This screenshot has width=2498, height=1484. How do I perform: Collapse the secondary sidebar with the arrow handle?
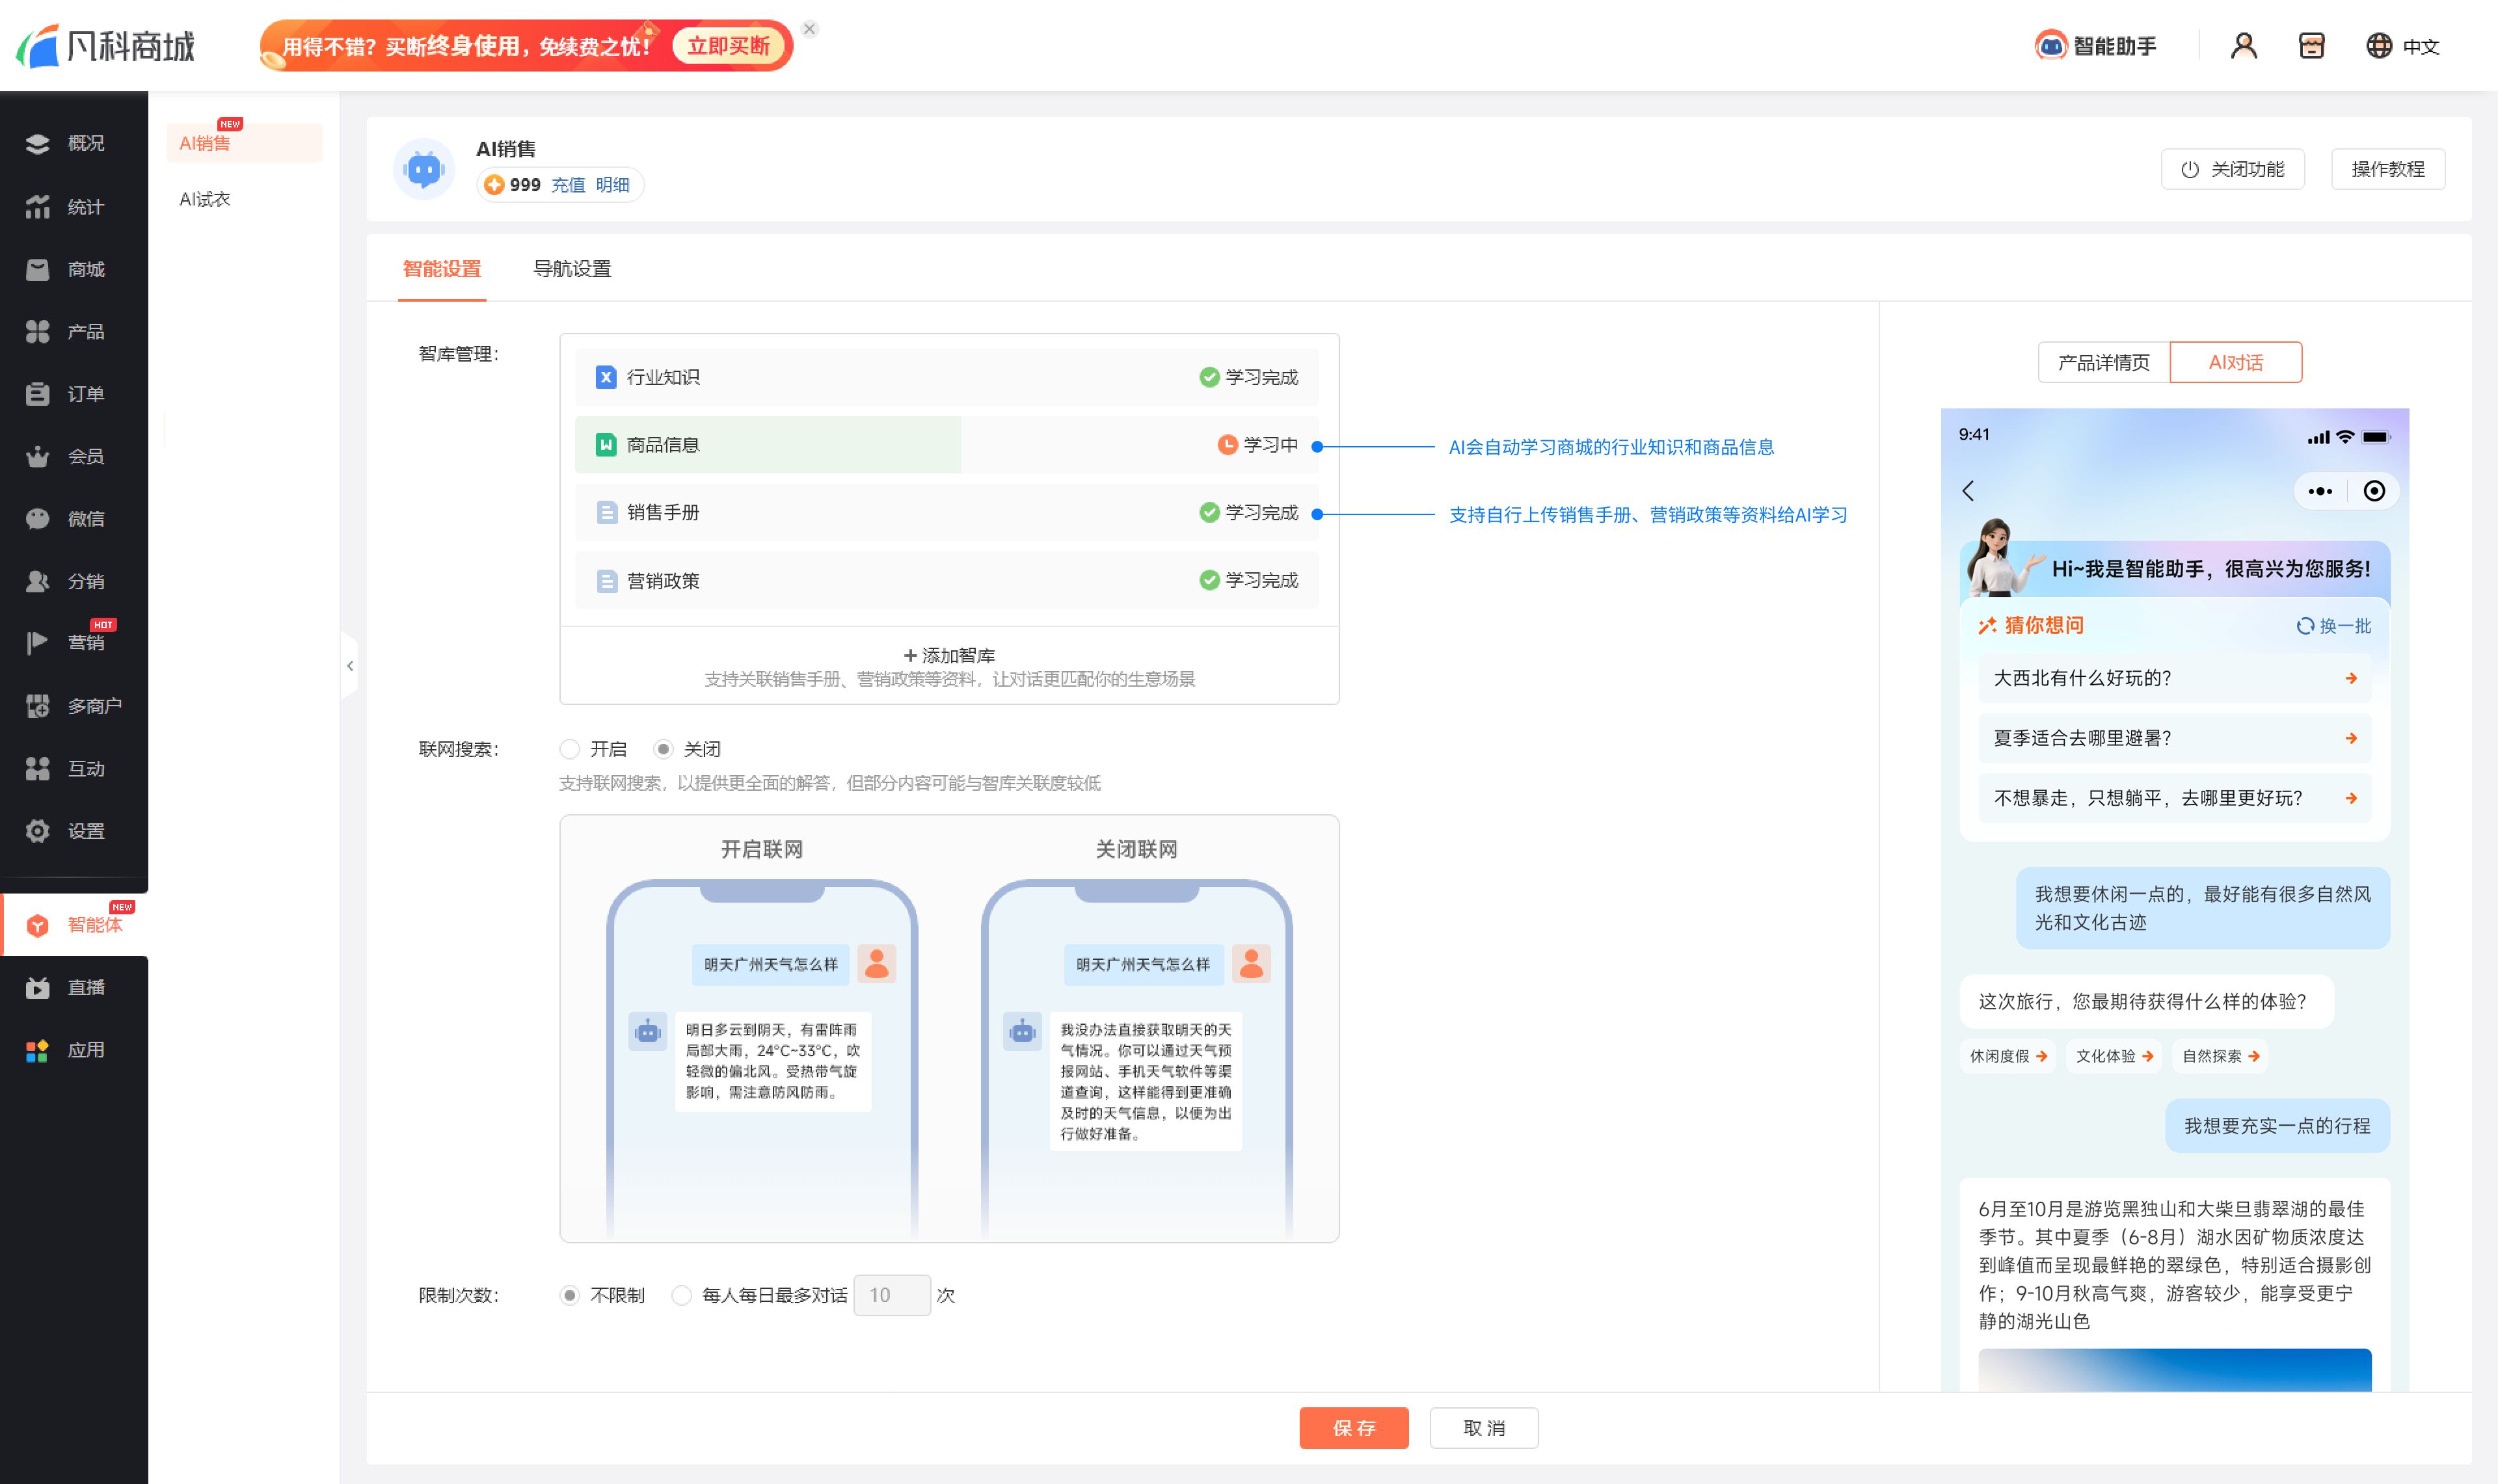pos(350,666)
